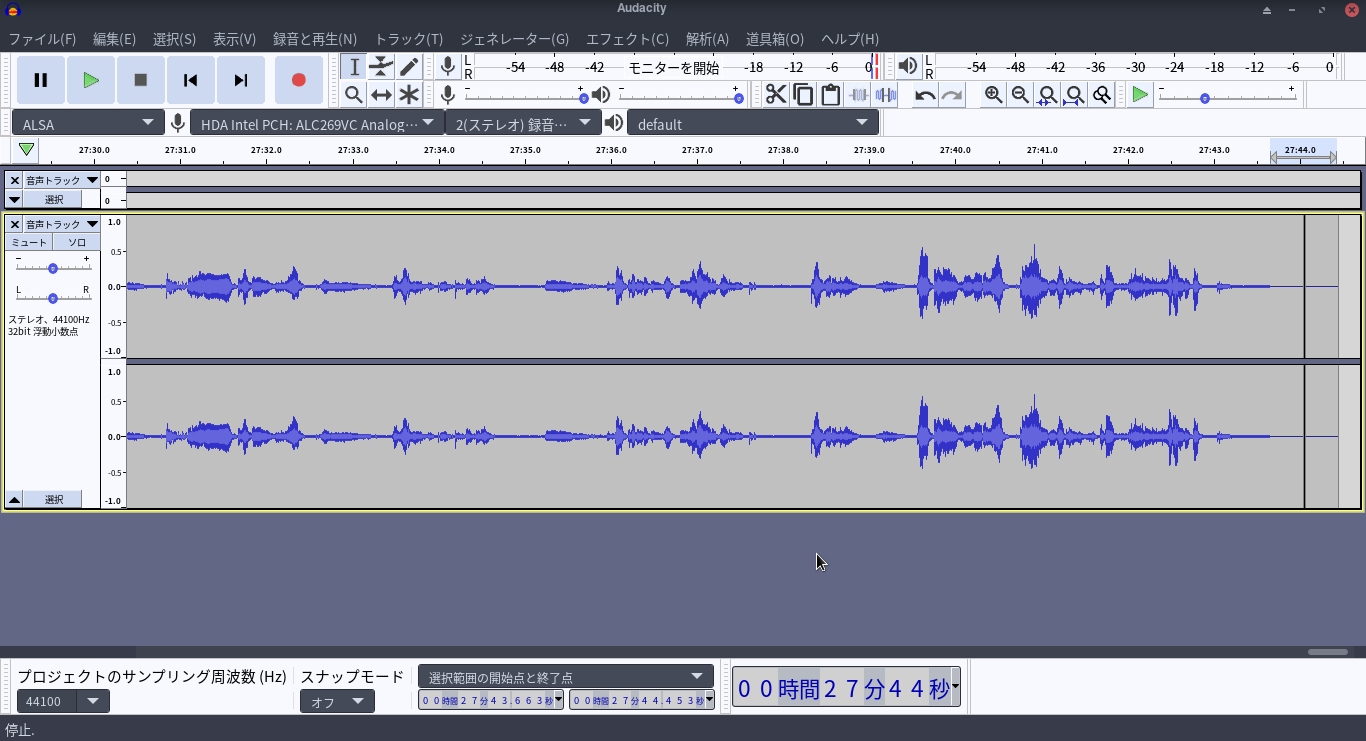Click the red Record button
Viewport: 1366px width, 741px height.
(x=298, y=80)
